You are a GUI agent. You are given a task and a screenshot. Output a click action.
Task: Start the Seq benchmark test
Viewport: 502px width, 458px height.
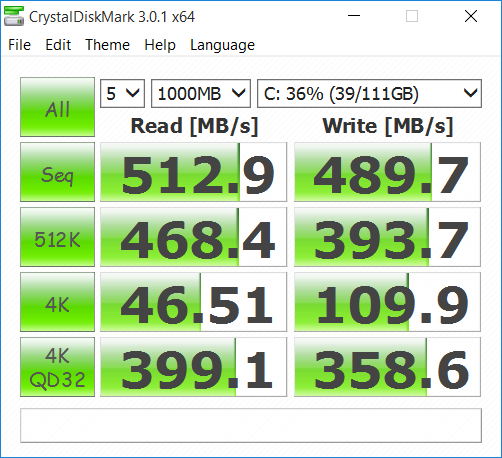click(x=57, y=172)
